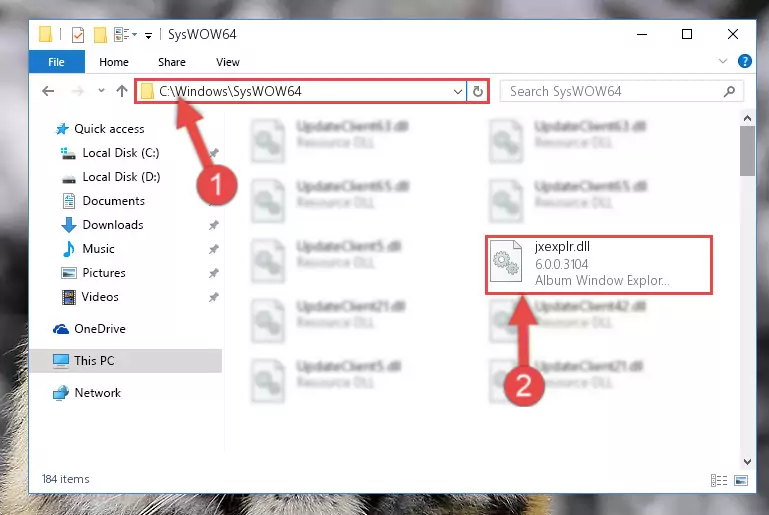Click the address bar path C:\Windows\SysWOW64
Image resolution: width=769 pixels, height=515 pixels.
(230, 92)
